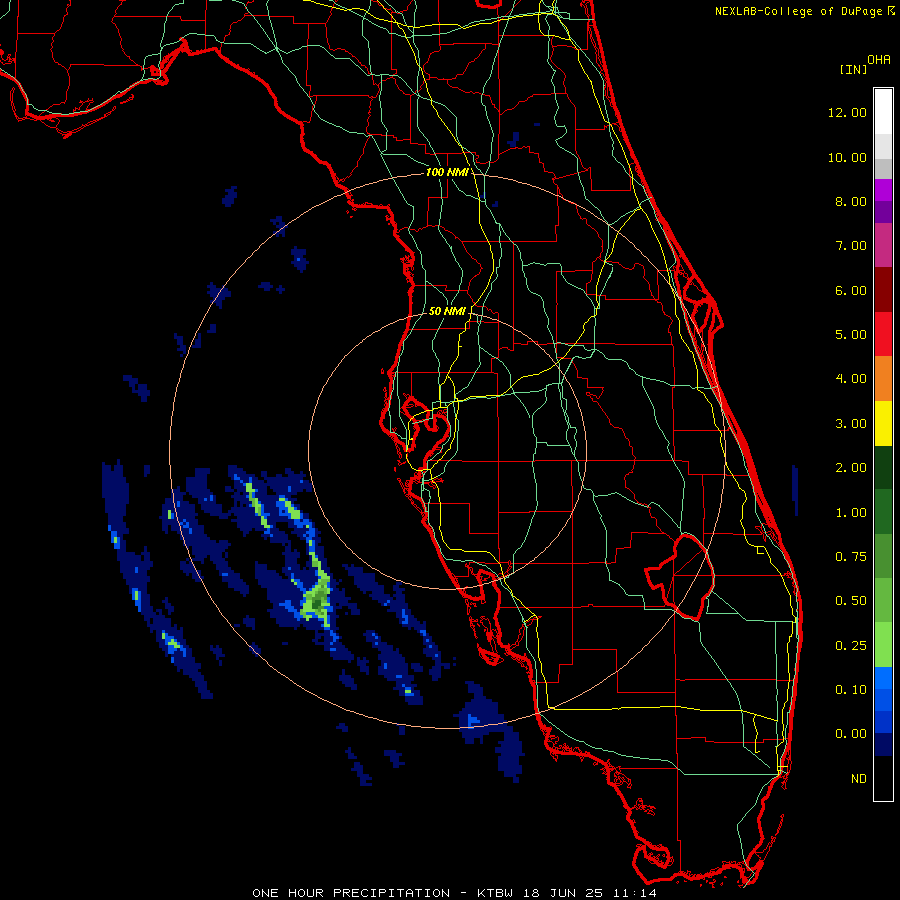Click the 8.00 legend value
The width and height of the screenshot is (900, 900).
851,201
